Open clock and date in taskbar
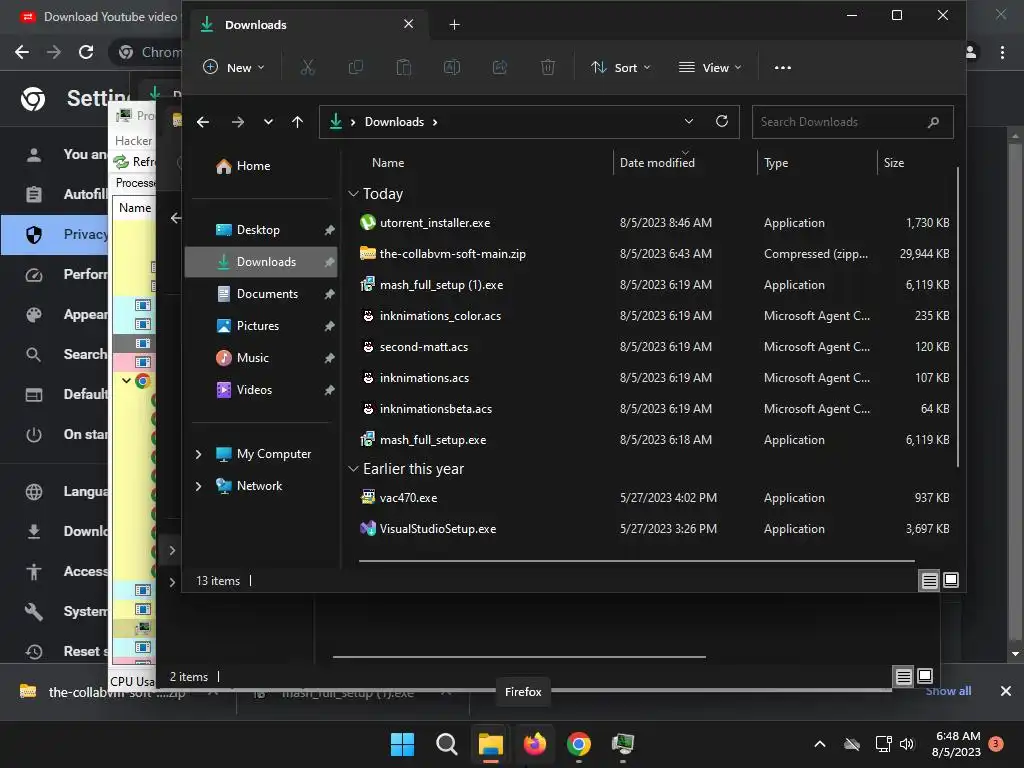Image resolution: width=1024 pixels, height=768 pixels. coord(957,744)
